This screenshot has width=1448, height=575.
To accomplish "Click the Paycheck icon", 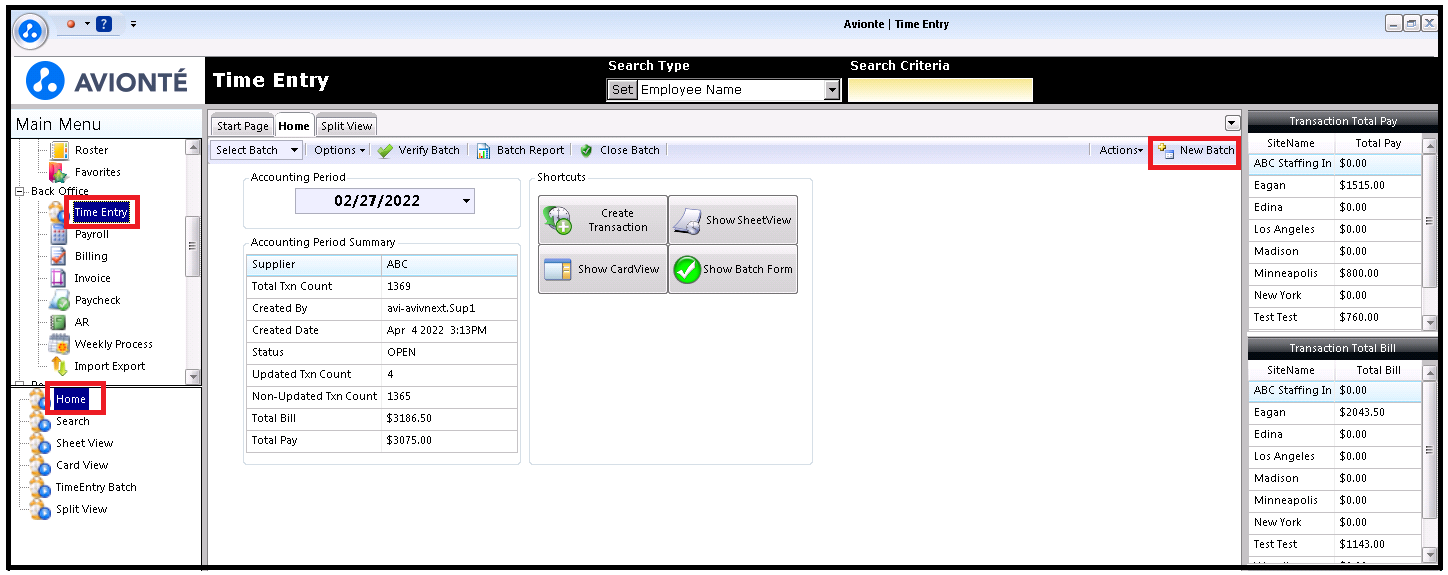I will (58, 301).
